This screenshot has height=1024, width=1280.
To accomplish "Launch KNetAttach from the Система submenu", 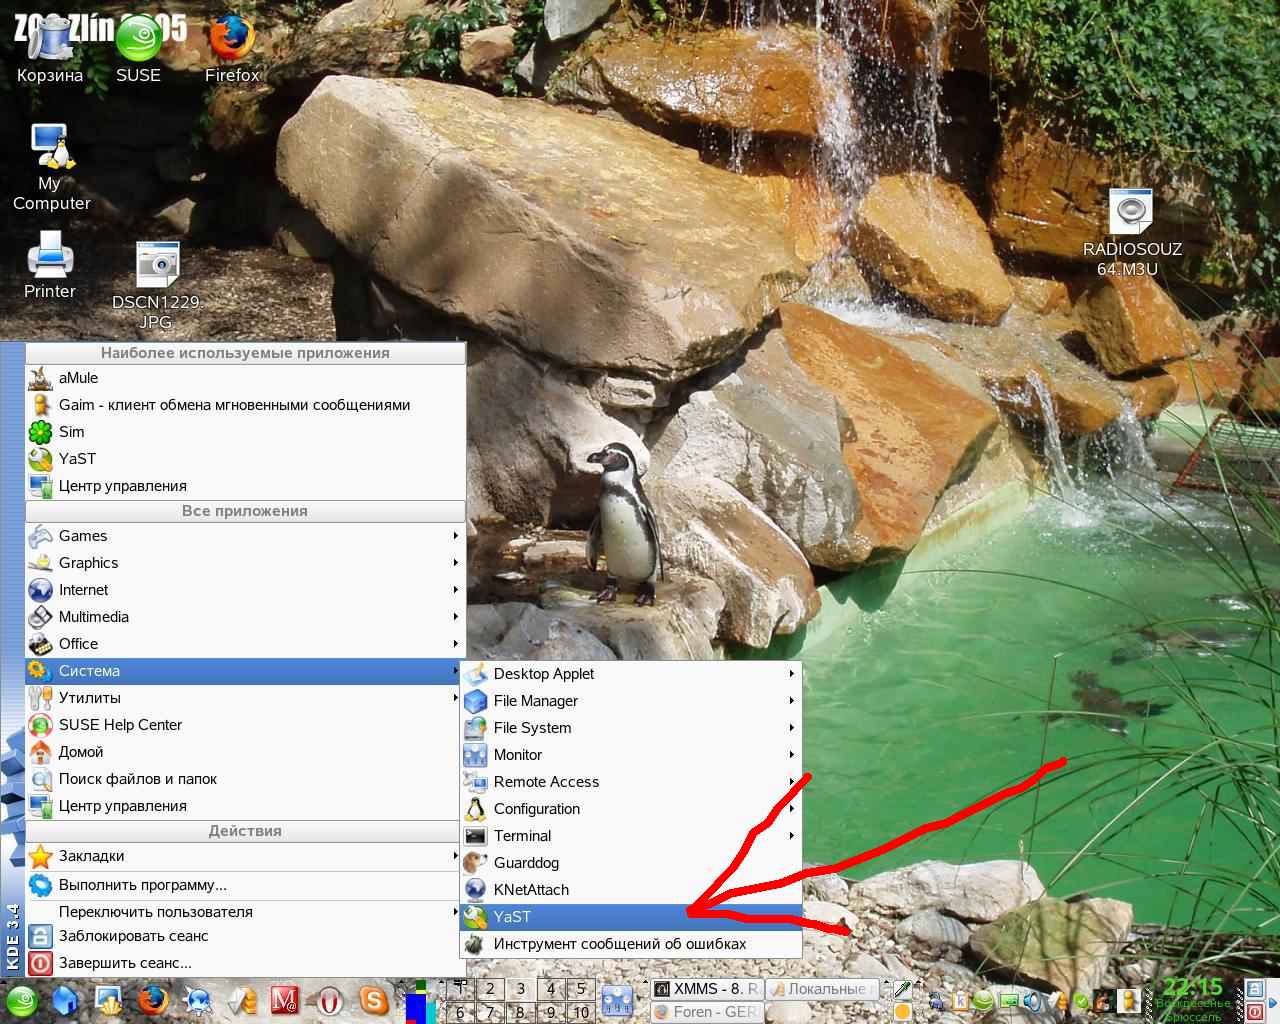I will (631, 890).
